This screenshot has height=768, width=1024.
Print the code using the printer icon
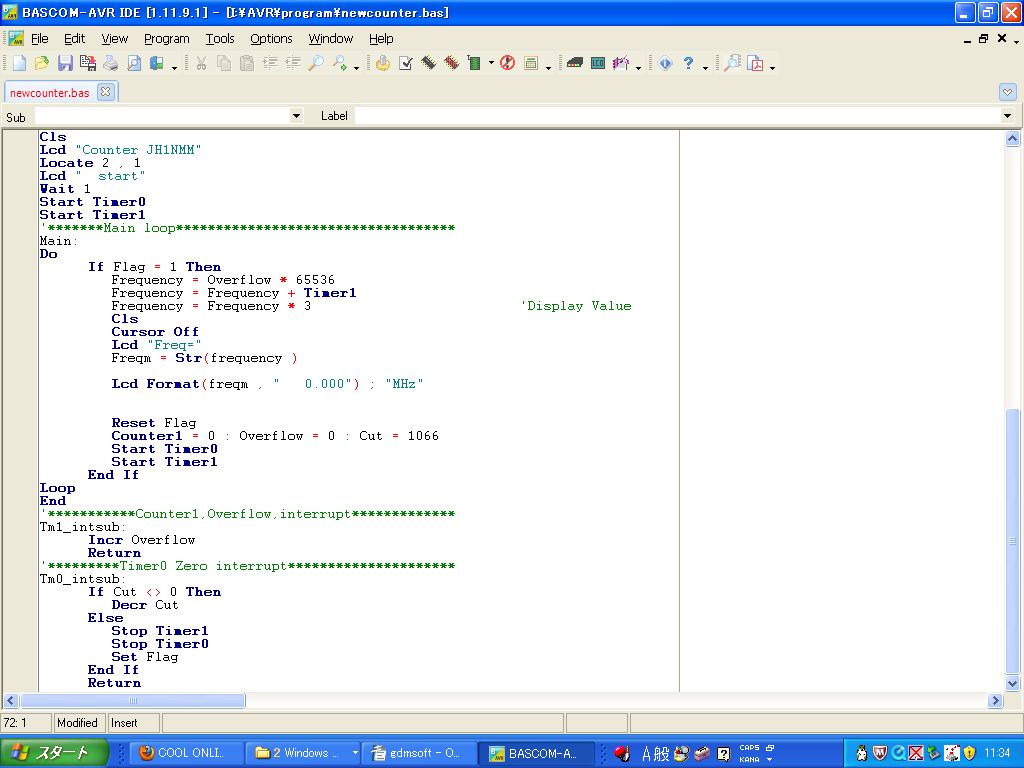coord(110,63)
